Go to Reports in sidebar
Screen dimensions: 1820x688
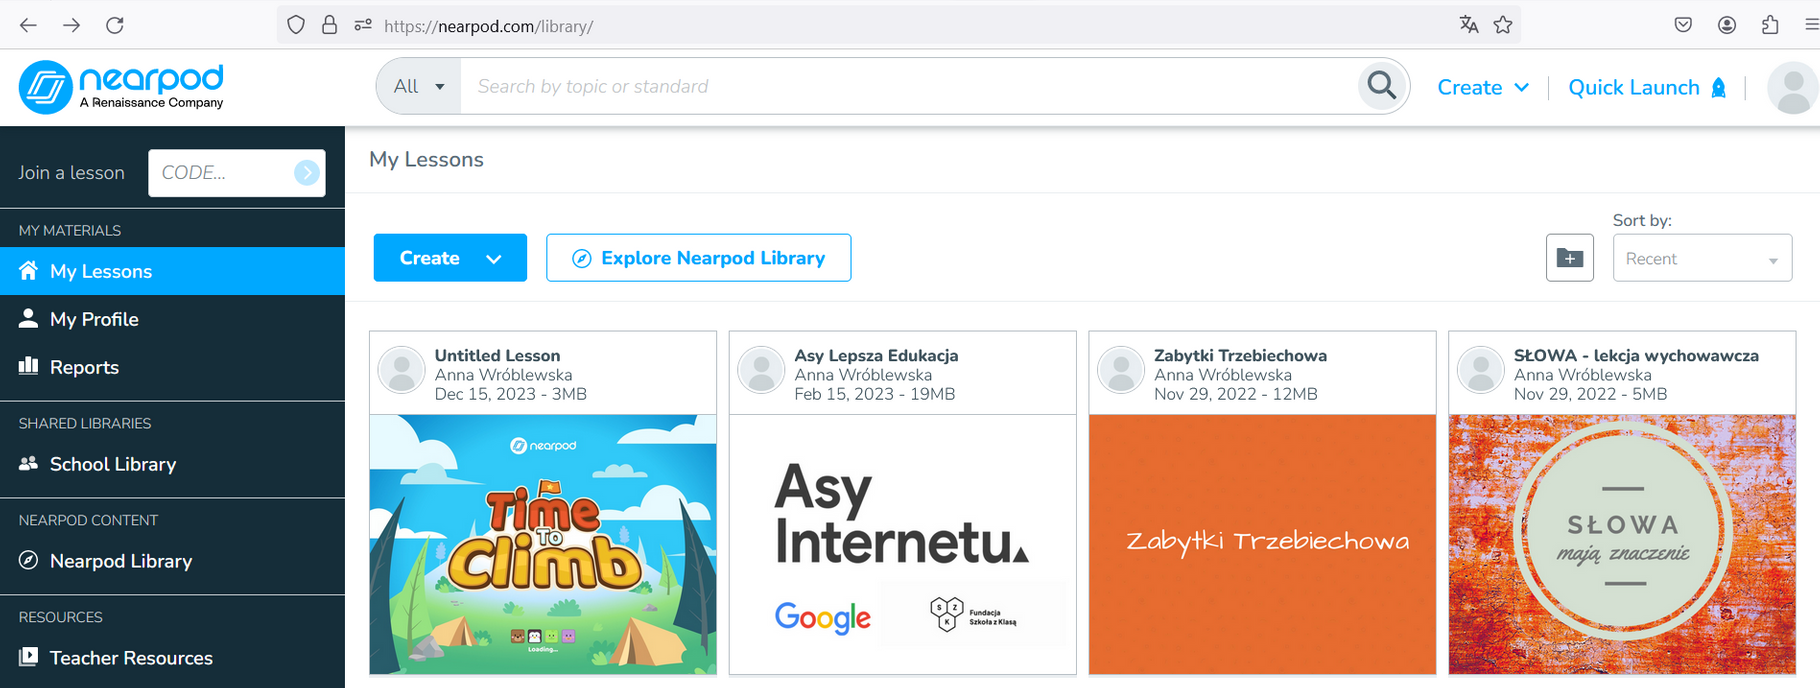pos(84,367)
